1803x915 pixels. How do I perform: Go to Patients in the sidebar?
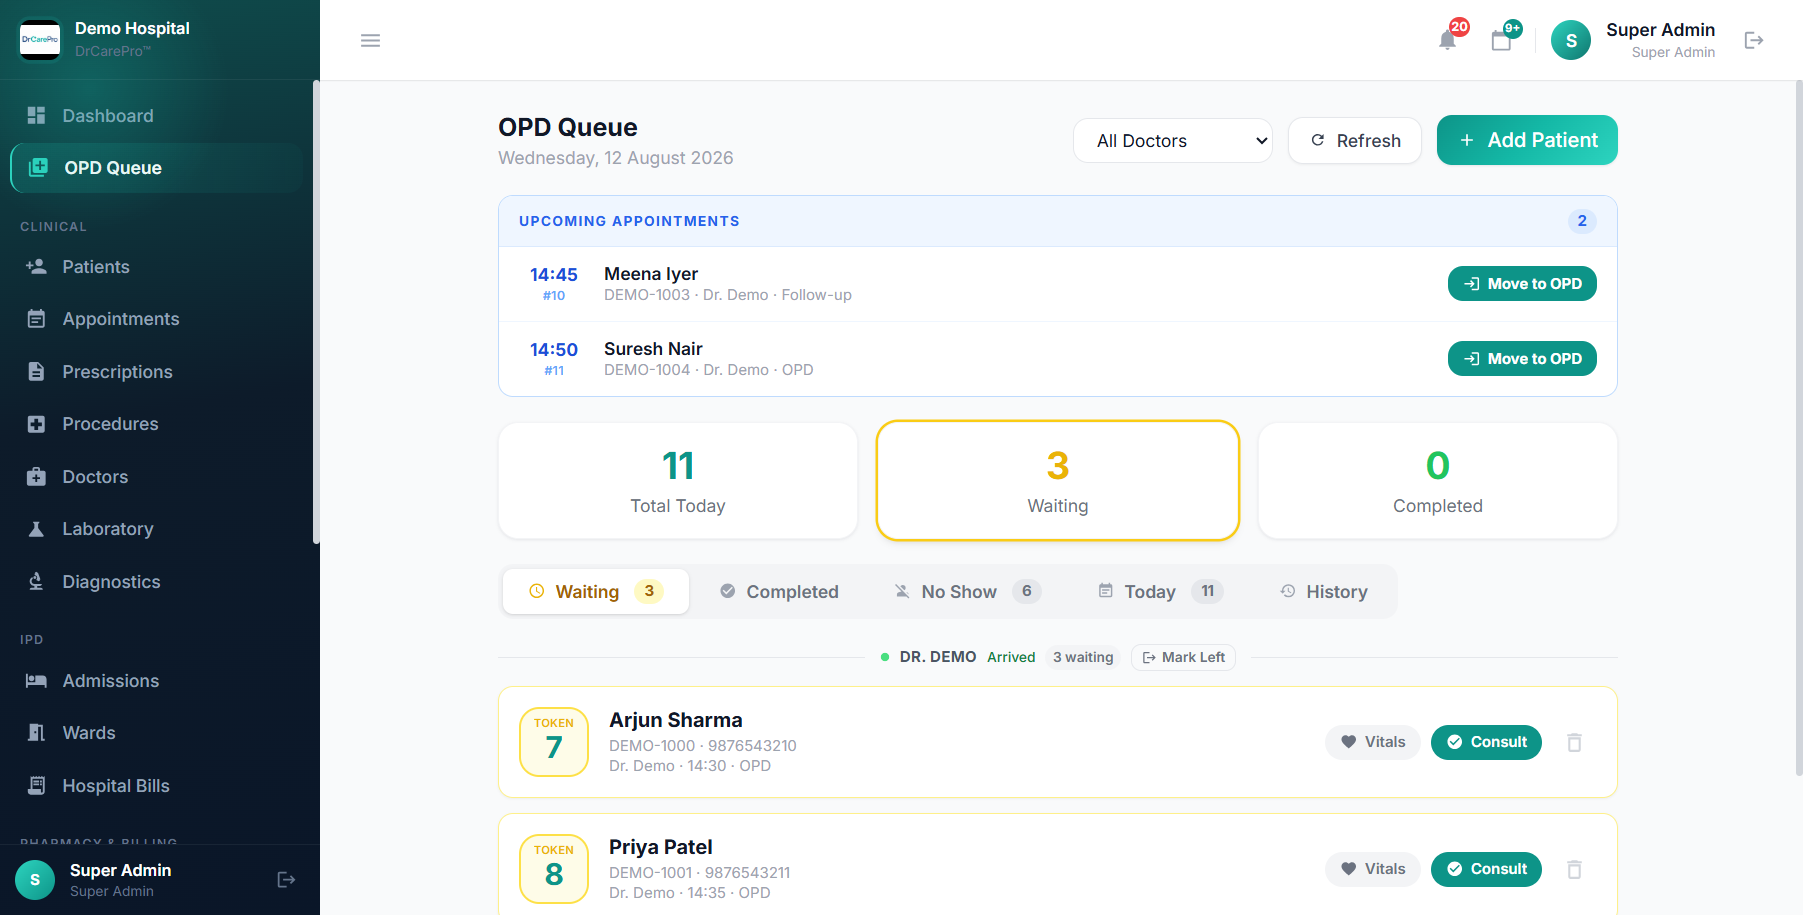coord(156,267)
